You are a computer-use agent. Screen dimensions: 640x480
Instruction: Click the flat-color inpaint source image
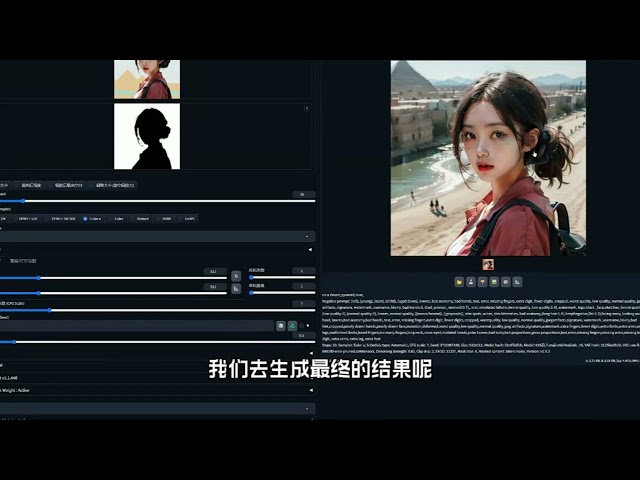[147, 79]
